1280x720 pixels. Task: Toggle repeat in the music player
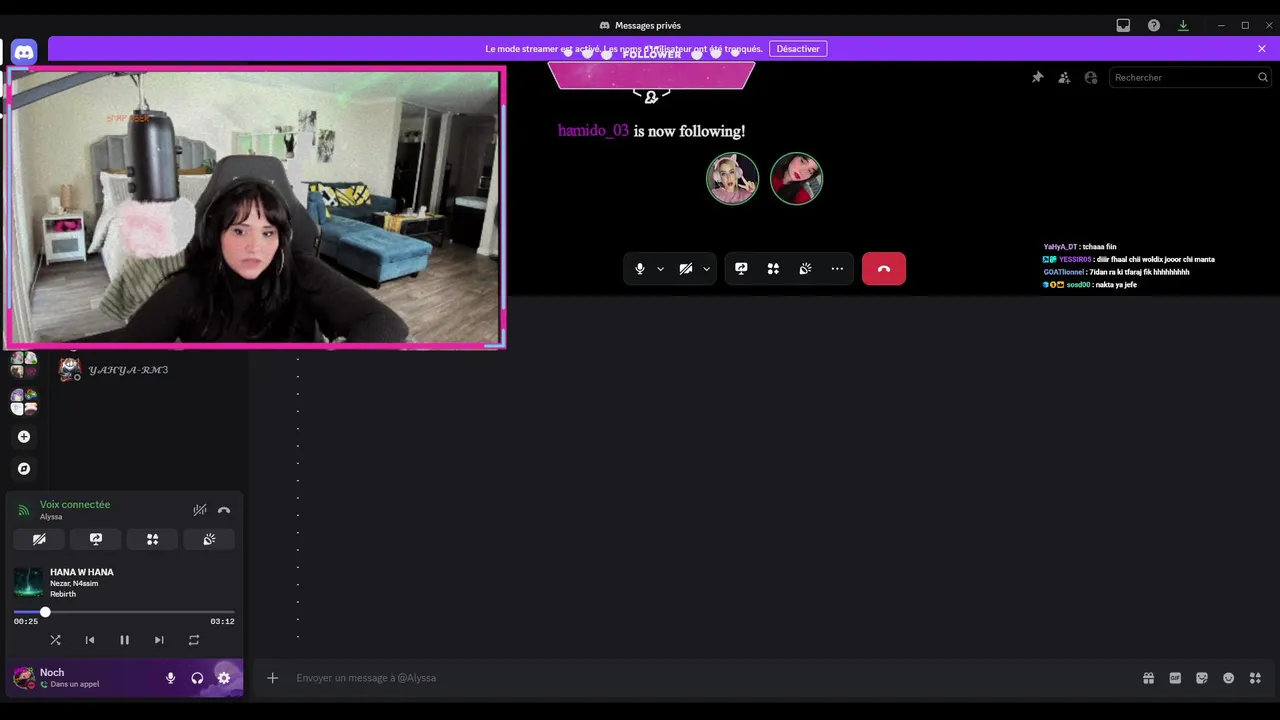[194, 640]
